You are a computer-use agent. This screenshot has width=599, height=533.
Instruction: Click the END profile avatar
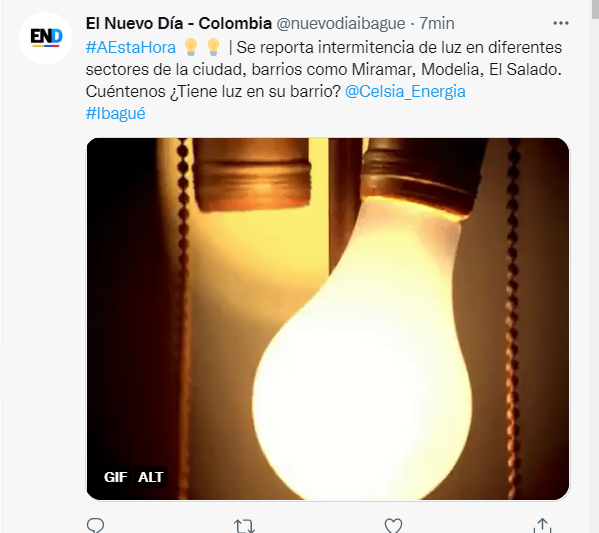46,37
